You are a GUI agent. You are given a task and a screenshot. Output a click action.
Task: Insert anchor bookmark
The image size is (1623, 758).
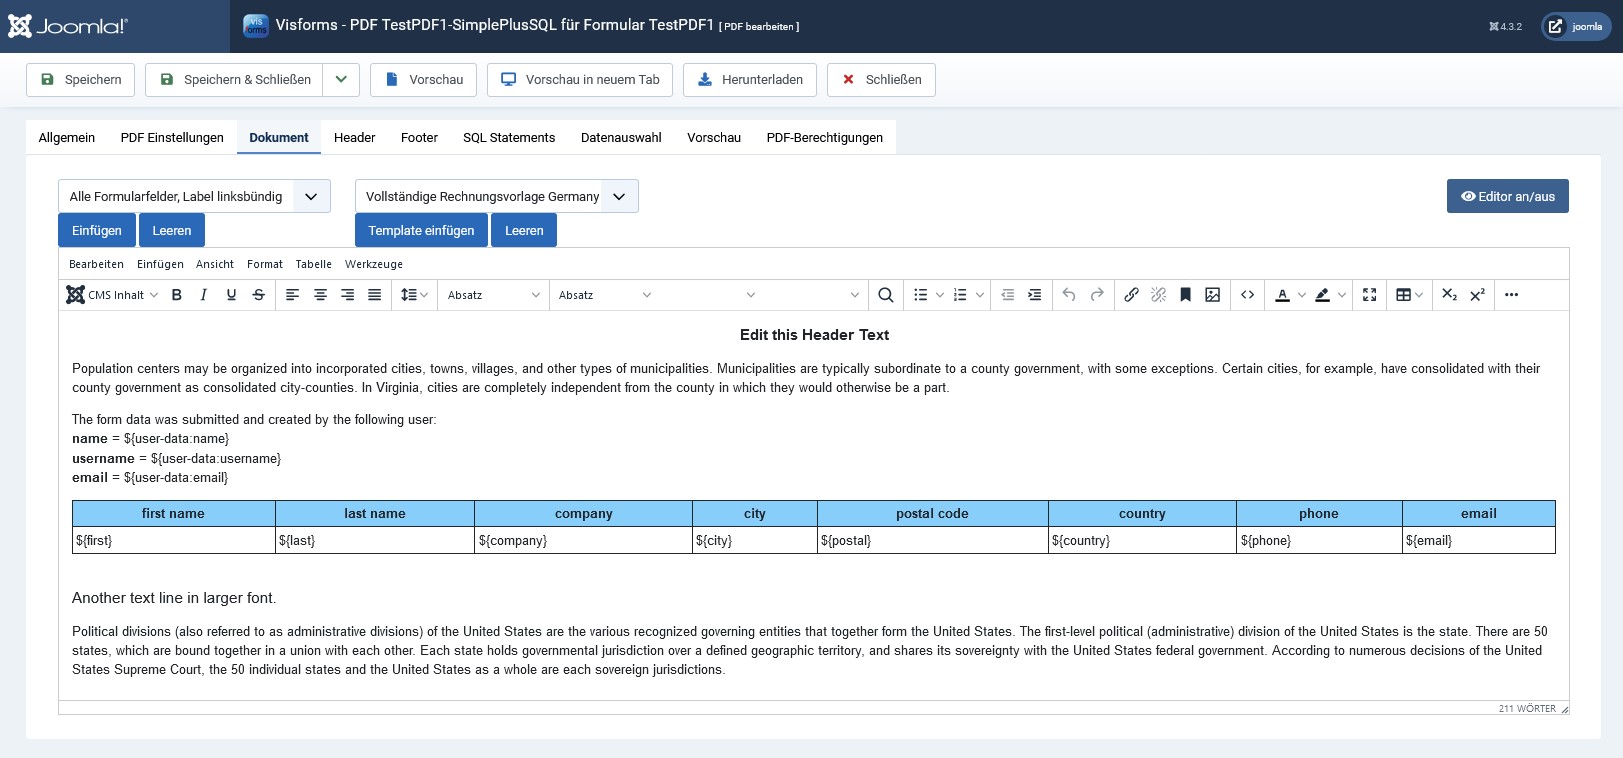[1185, 295]
